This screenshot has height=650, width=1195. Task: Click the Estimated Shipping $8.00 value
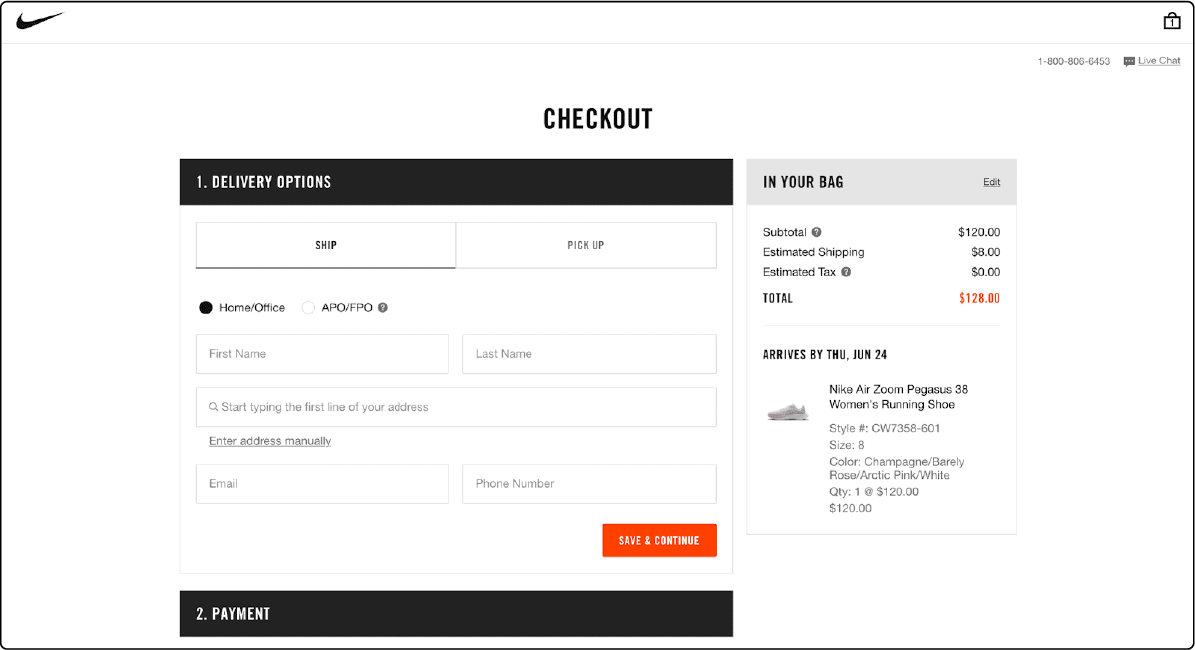click(985, 252)
